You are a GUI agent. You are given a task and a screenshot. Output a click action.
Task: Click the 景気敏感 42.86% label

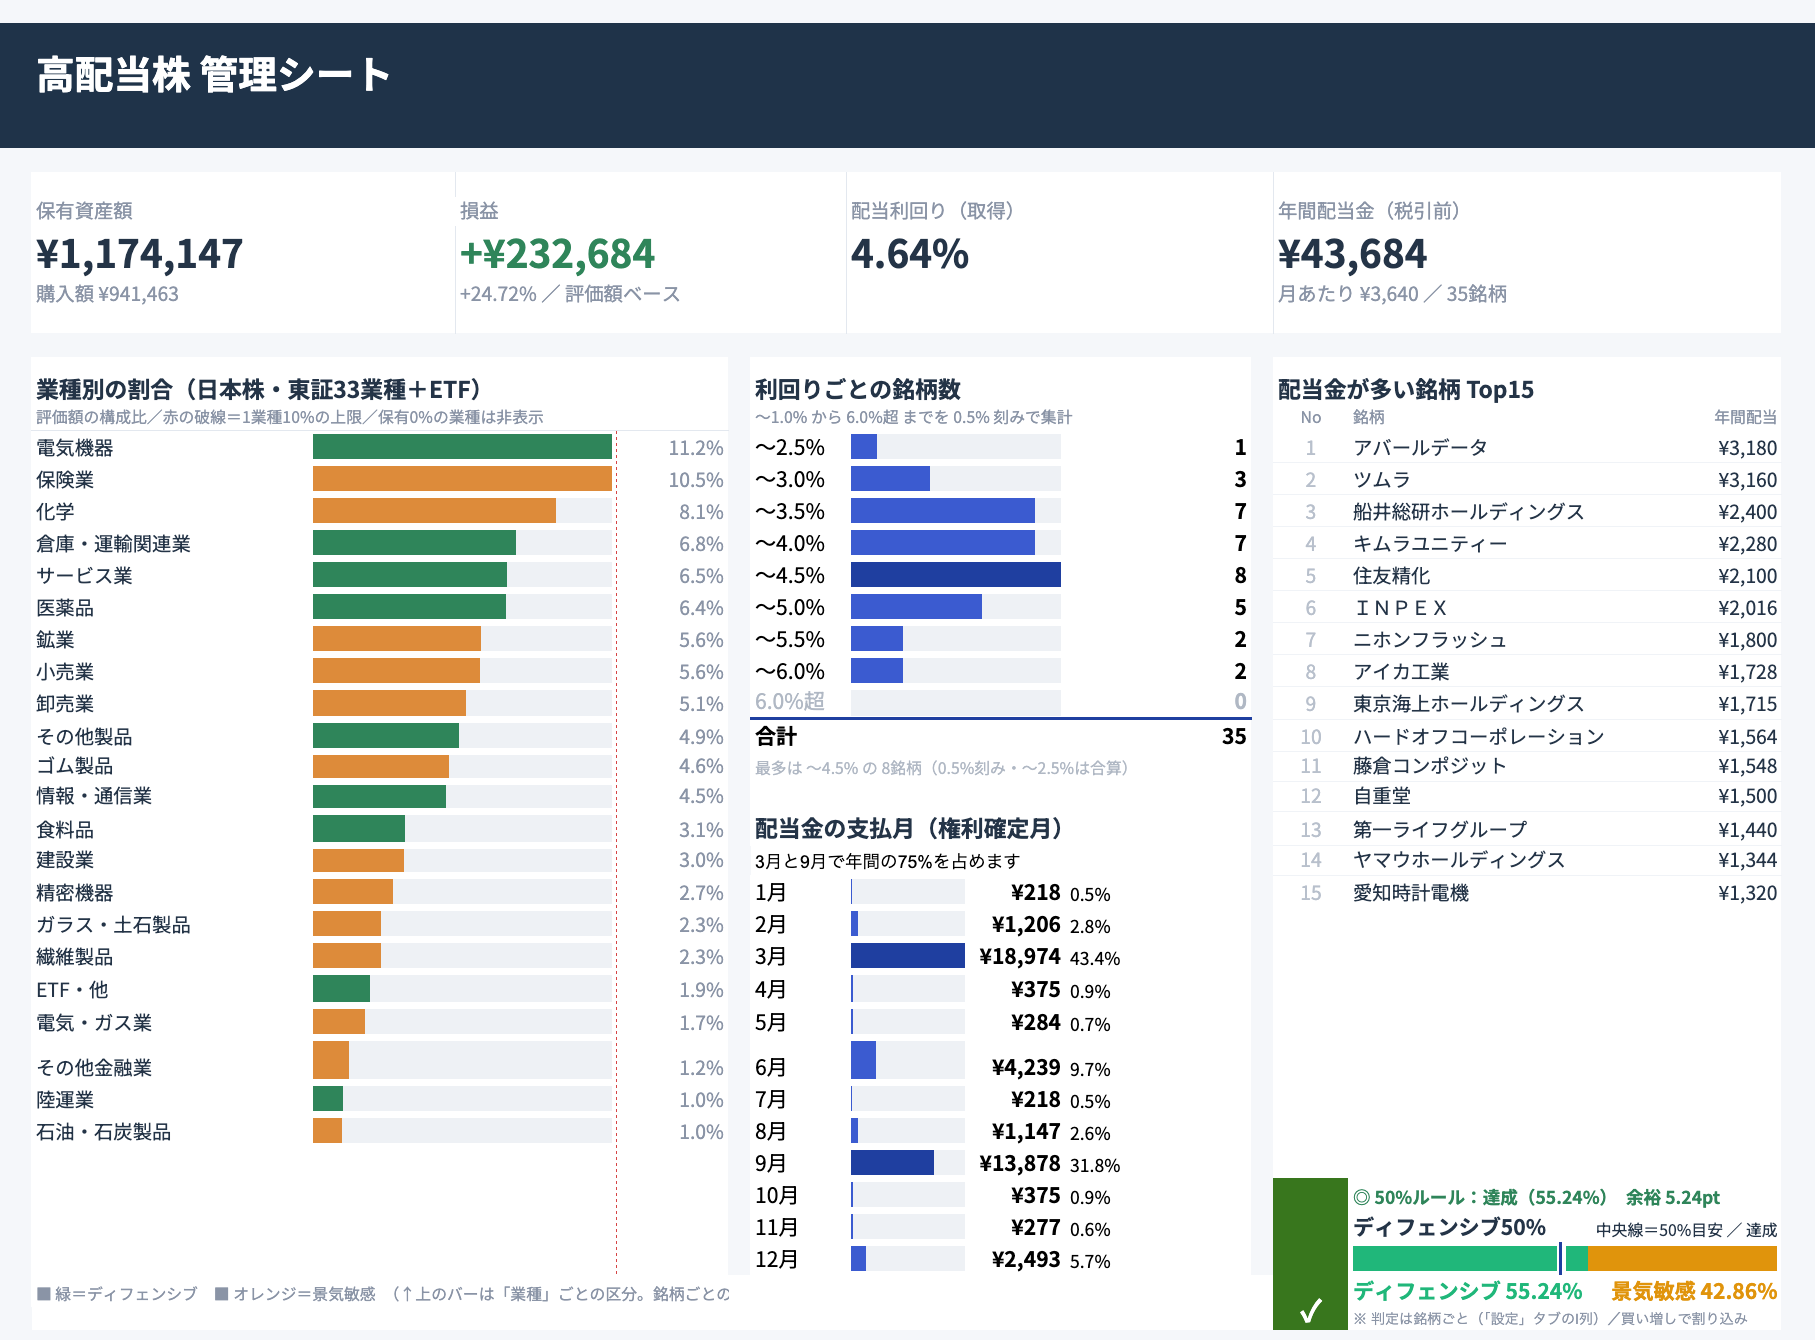[x=1694, y=1291]
